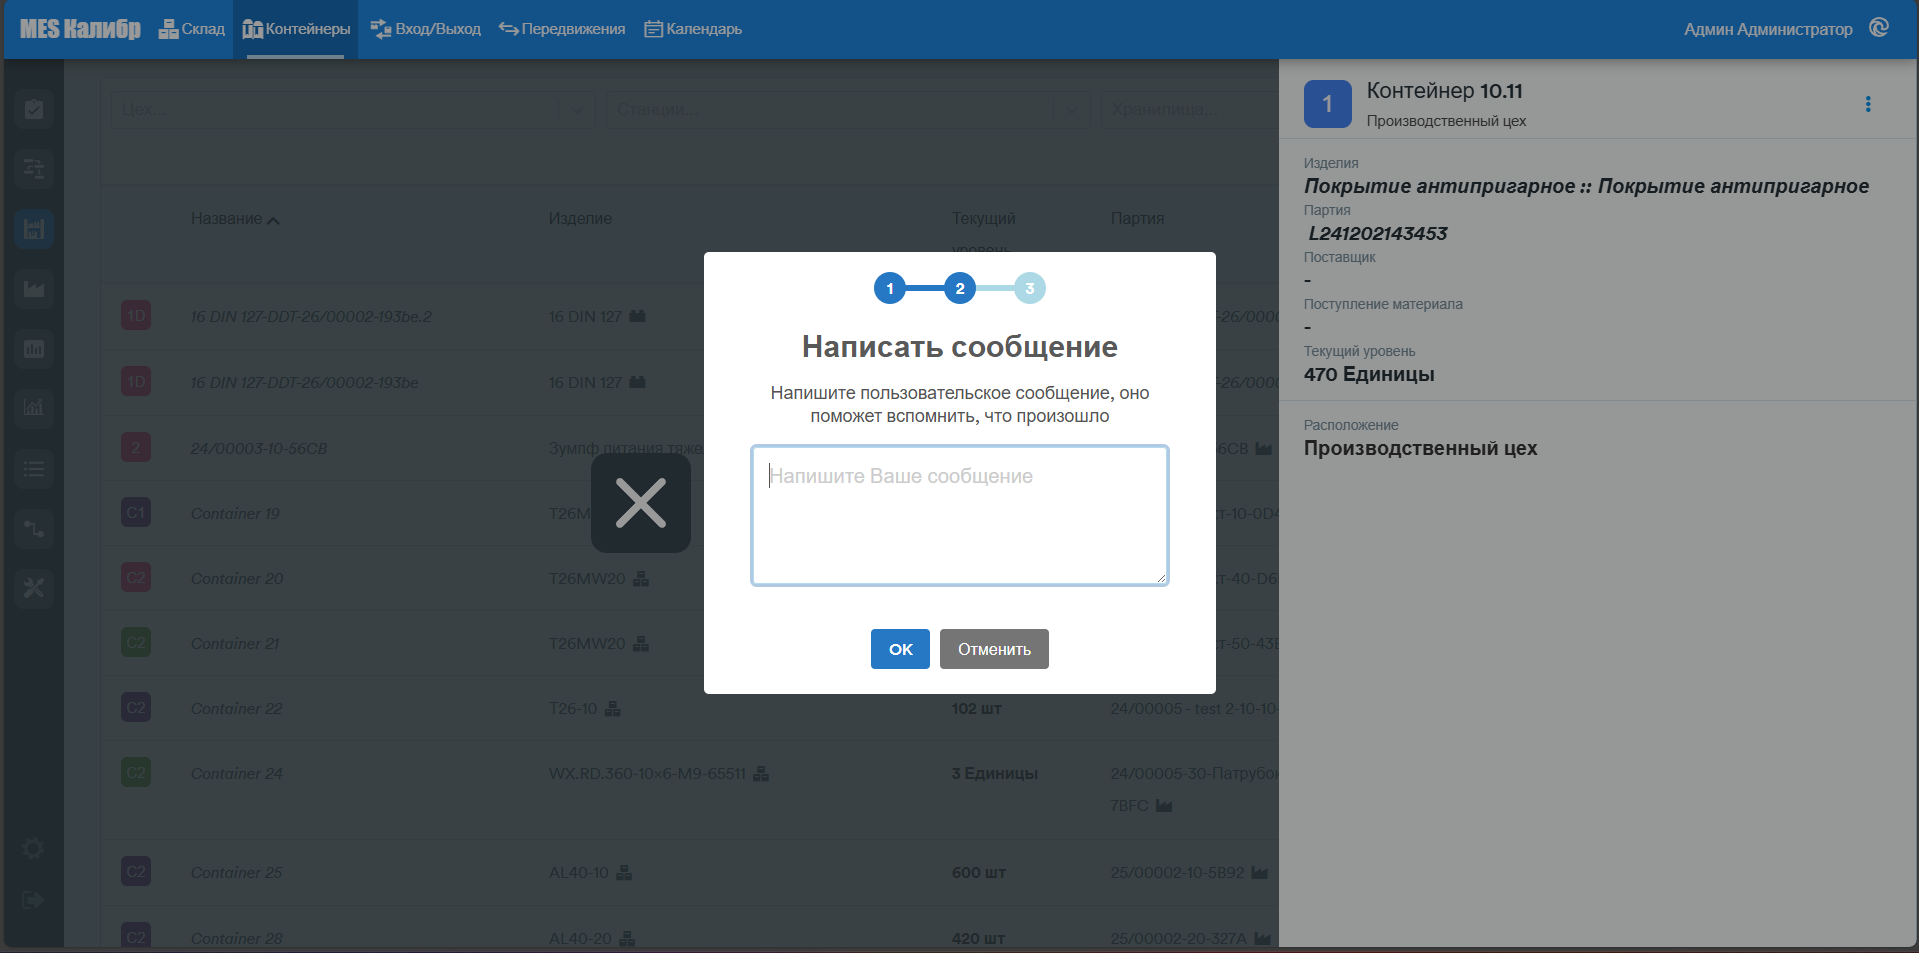The image size is (1919, 953).
Task: Open the line chart analytics sidebar icon
Action: (34, 408)
